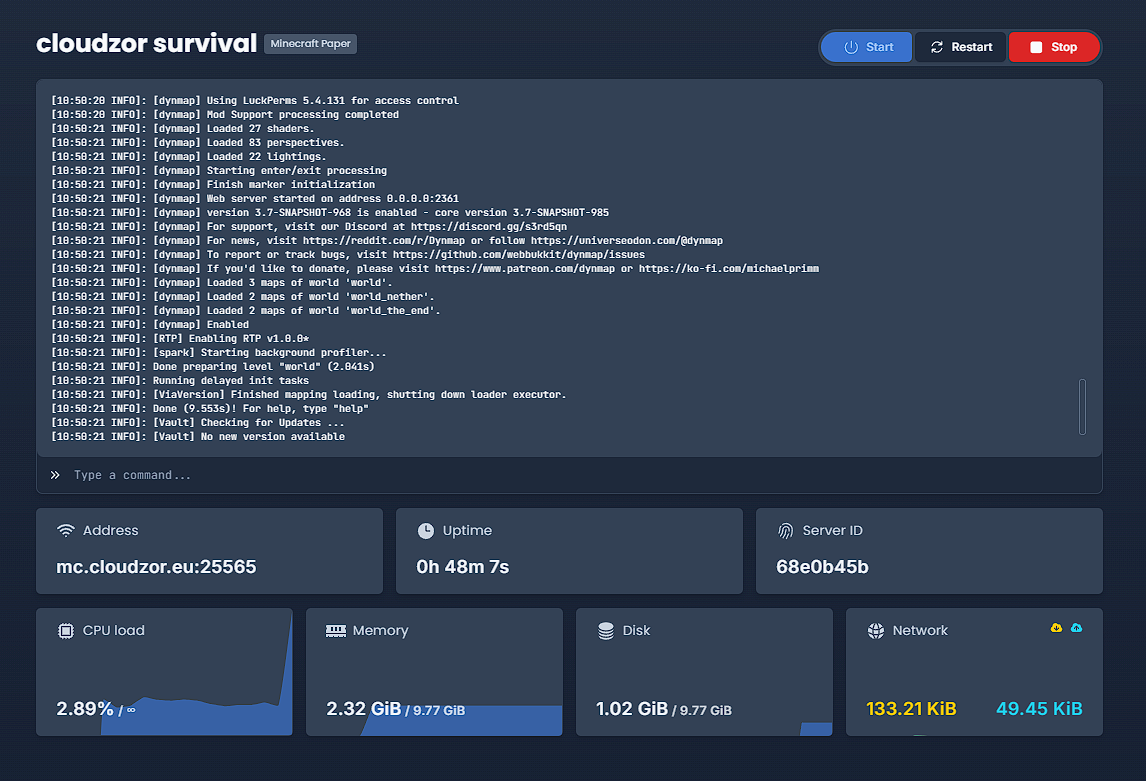Screen dimensions: 1146x781
Task: Click the 'Uptime' card label
Action: pos(467,530)
